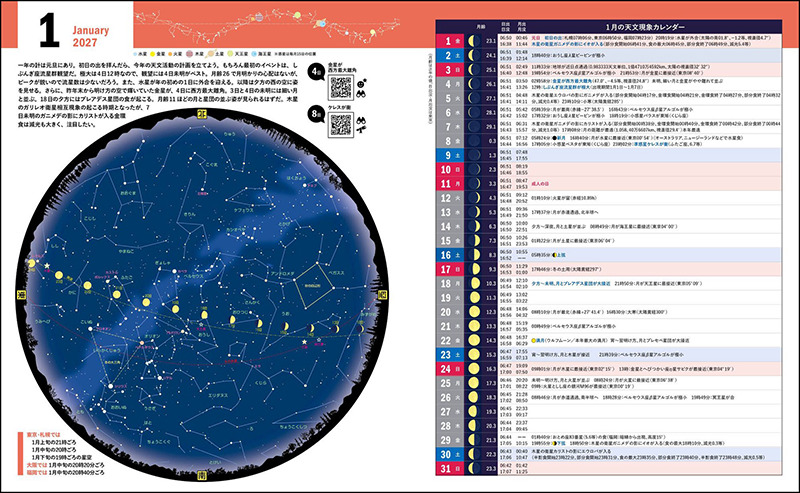
Task: Click the moon age value 0.3 in row 8
Action: [x=492, y=141]
